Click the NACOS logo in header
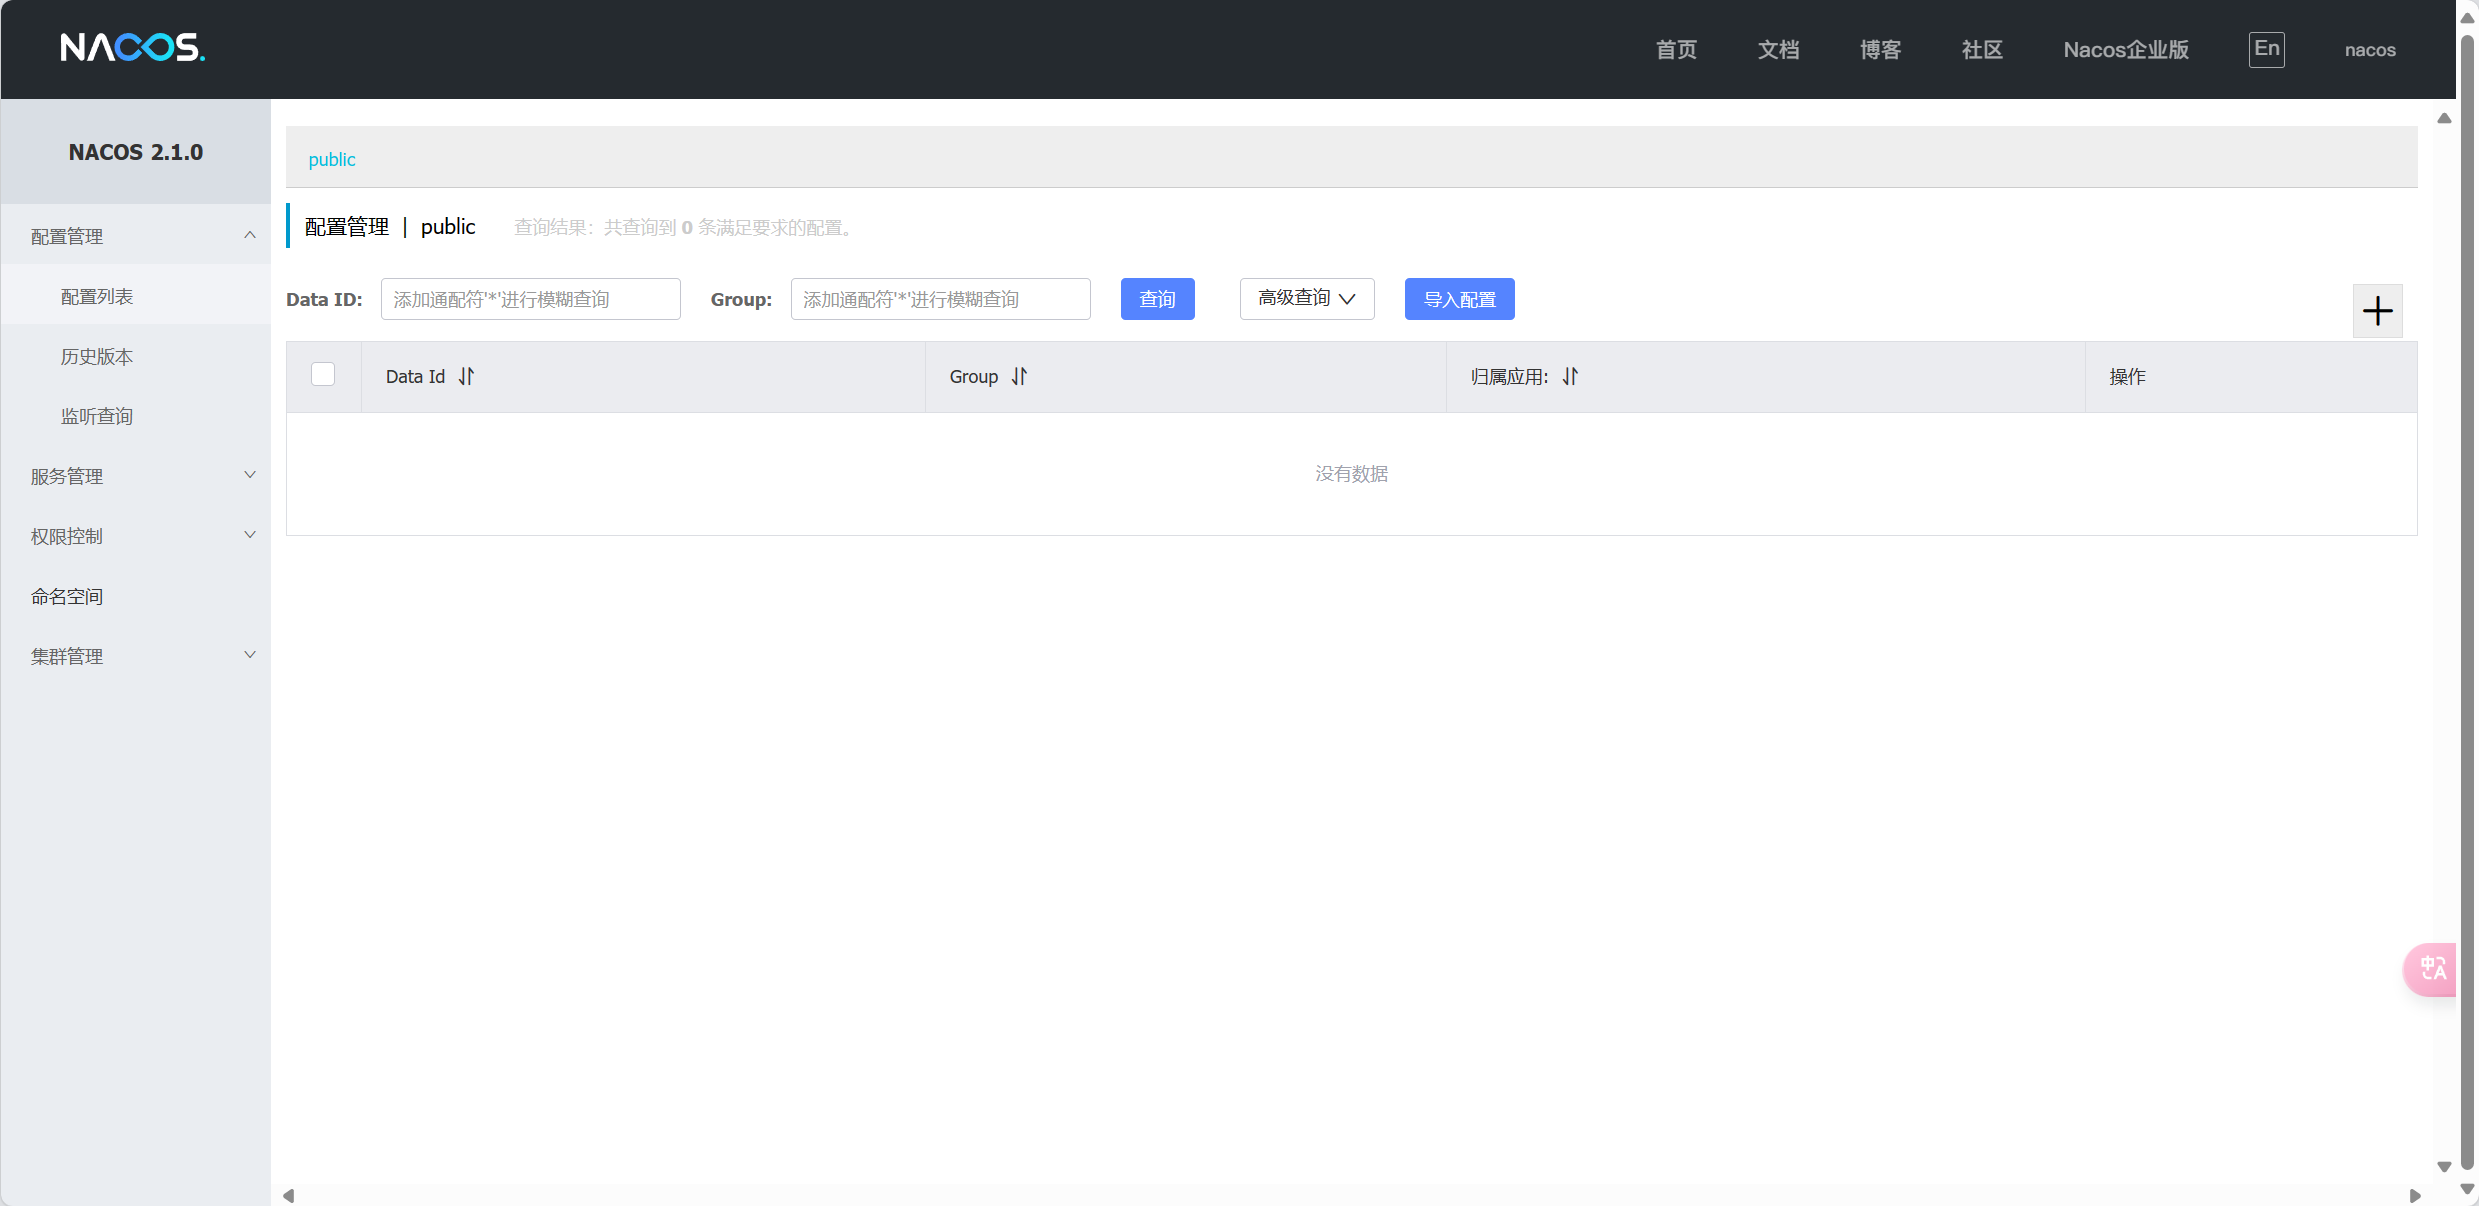The height and width of the screenshot is (1206, 2479). (x=132, y=48)
